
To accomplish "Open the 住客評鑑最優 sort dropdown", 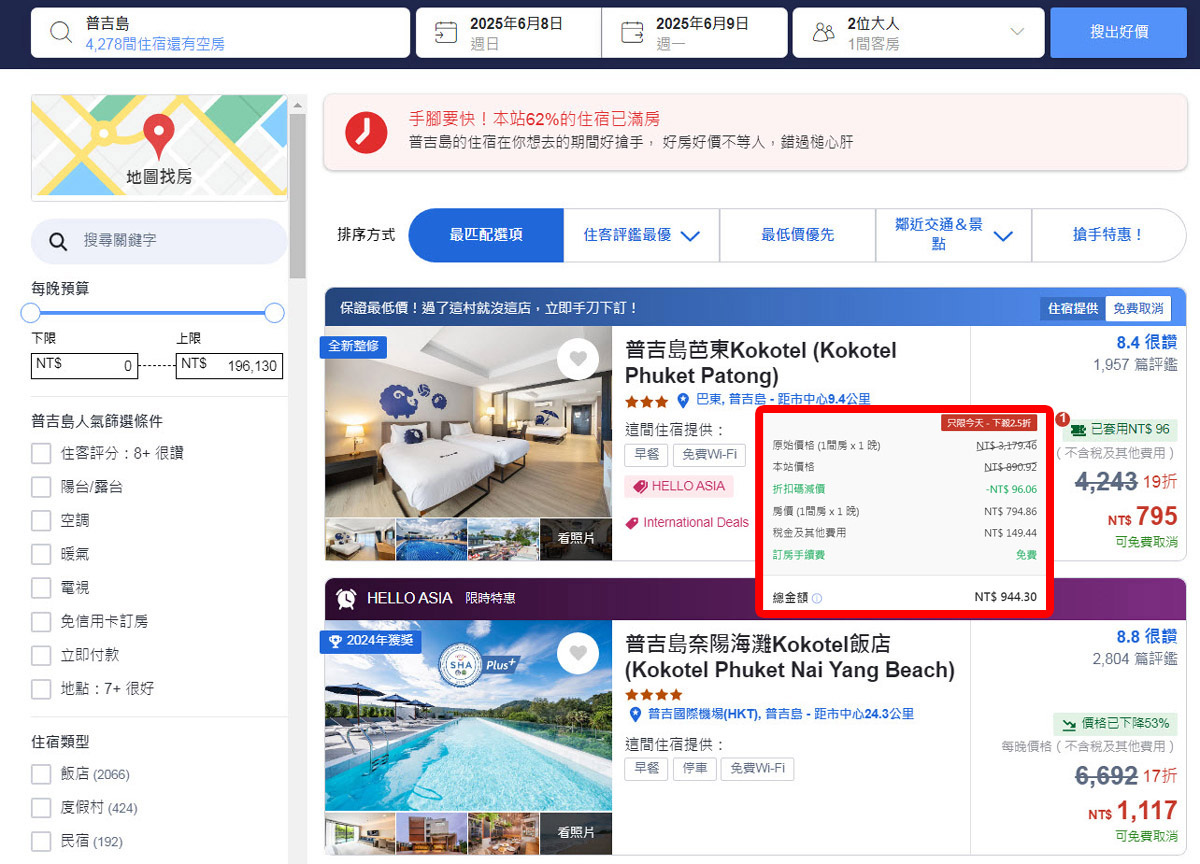I will (x=641, y=235).
